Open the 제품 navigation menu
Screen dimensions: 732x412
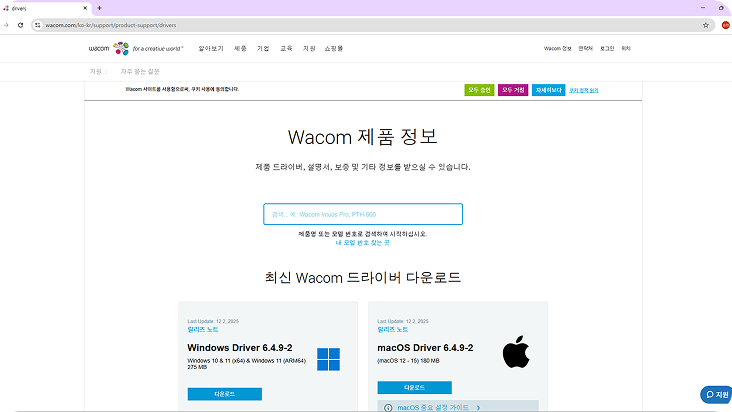240,48
